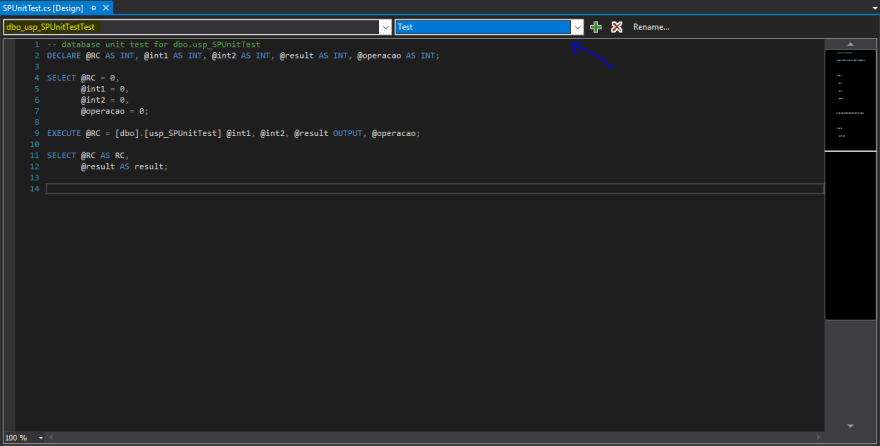Click the Rename... button

tap(651, 27)
